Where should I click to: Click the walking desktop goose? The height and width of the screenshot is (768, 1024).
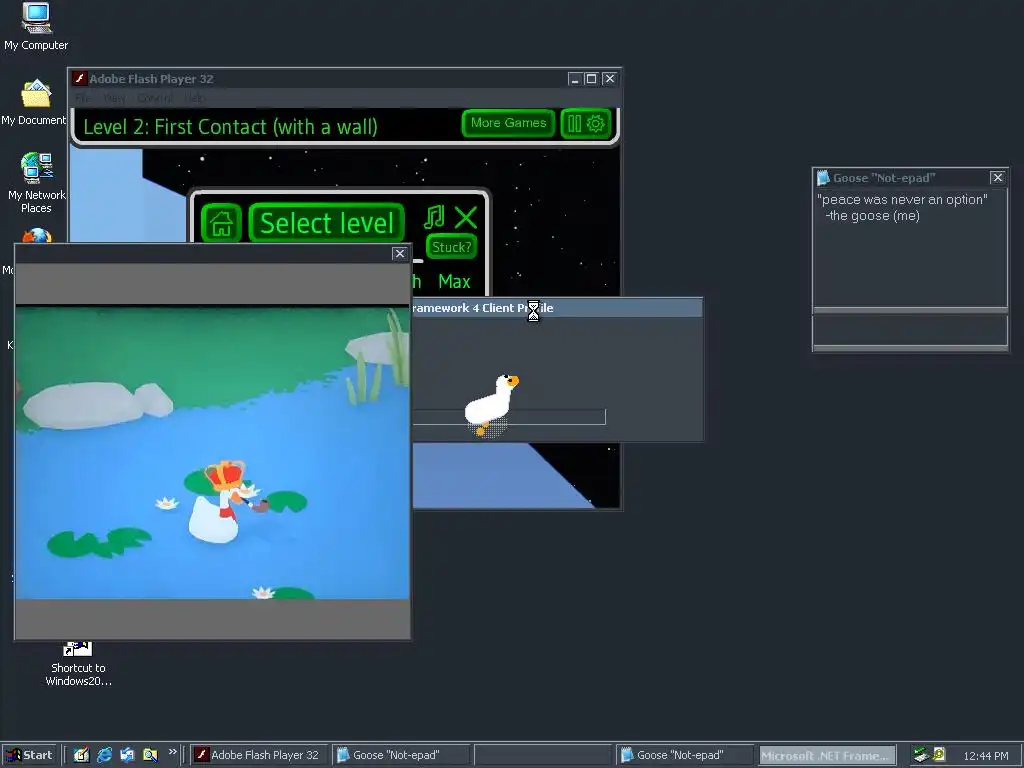pyautogui.click(x=491, y=404)
